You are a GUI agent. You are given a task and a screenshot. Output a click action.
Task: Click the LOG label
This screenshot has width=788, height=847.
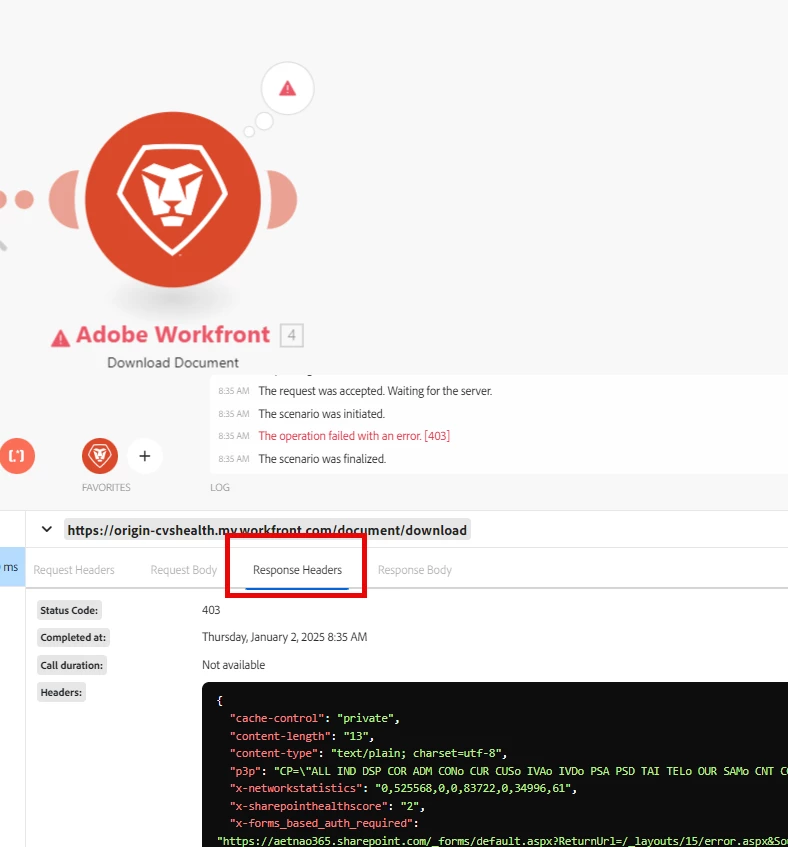click(x=220, y=487)
